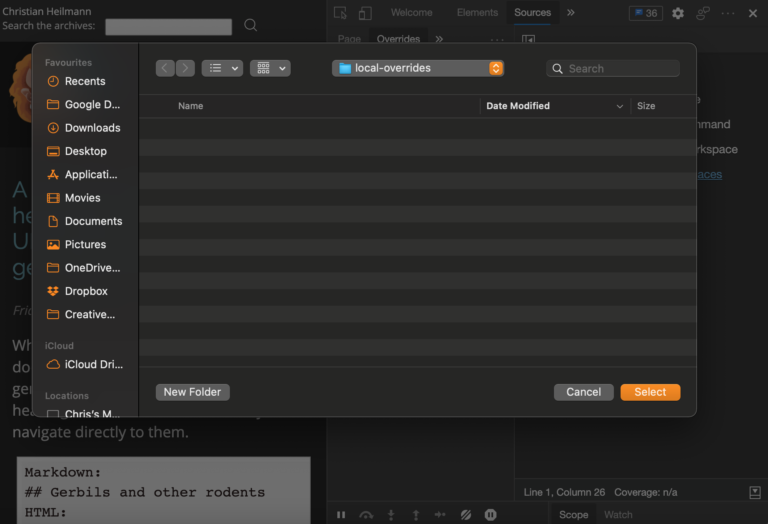This screenshot has width=768, height=524.
Task: Click the Pictures image icon
Action: pyautogui.click(x=53, y=244)
